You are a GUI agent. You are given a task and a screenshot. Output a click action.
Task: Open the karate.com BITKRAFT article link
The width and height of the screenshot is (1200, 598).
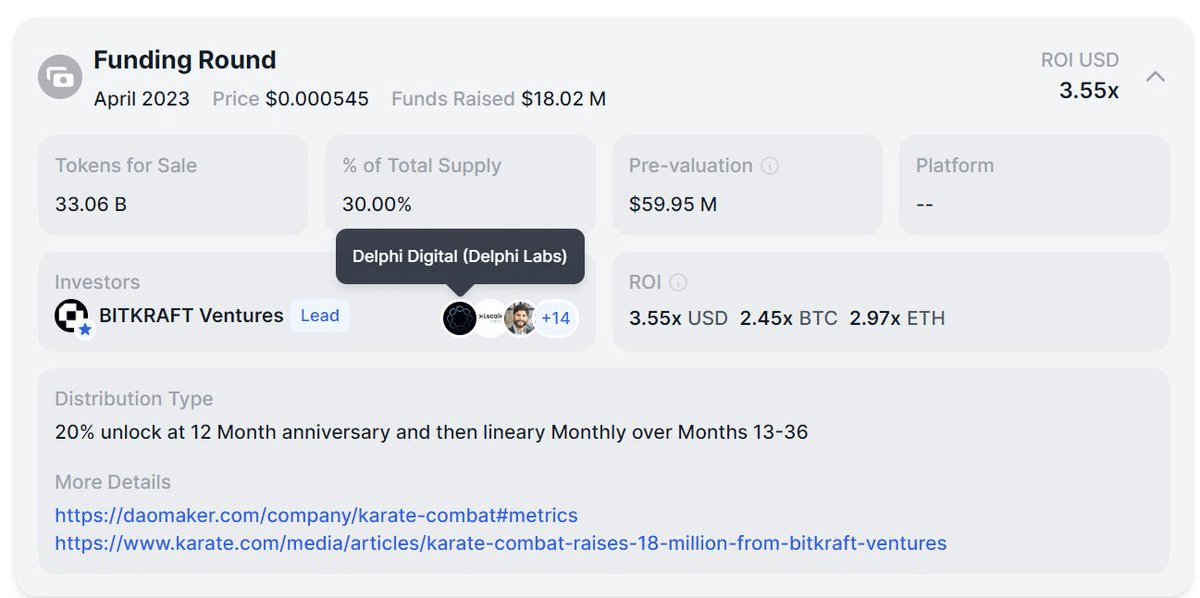pos(500,544)
